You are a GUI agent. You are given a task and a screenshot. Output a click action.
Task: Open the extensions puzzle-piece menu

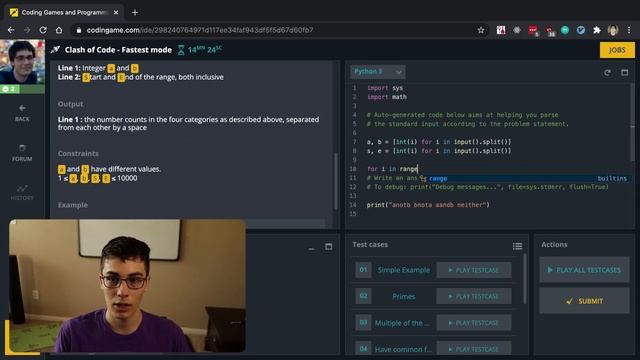[x=597, y=30]
